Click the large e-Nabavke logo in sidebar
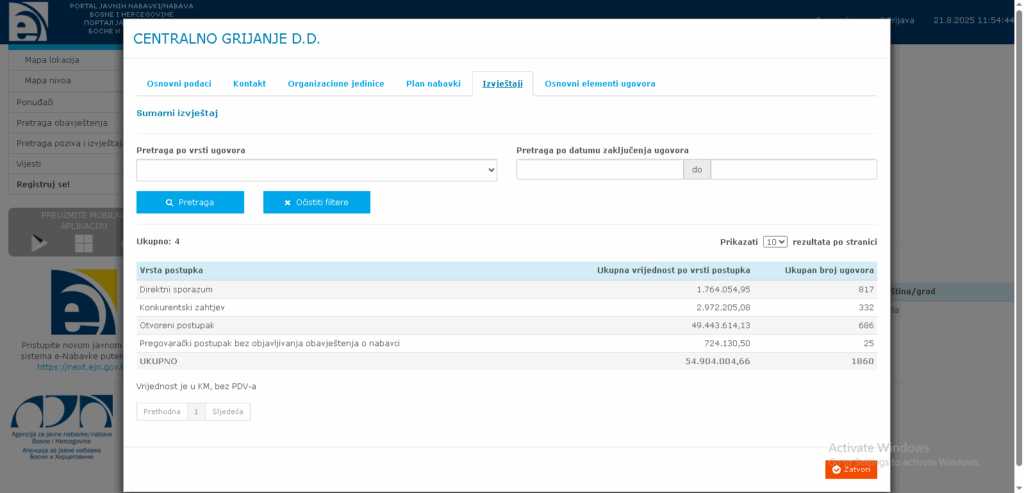Screen dimensions: 1024x493 (83, 302)
